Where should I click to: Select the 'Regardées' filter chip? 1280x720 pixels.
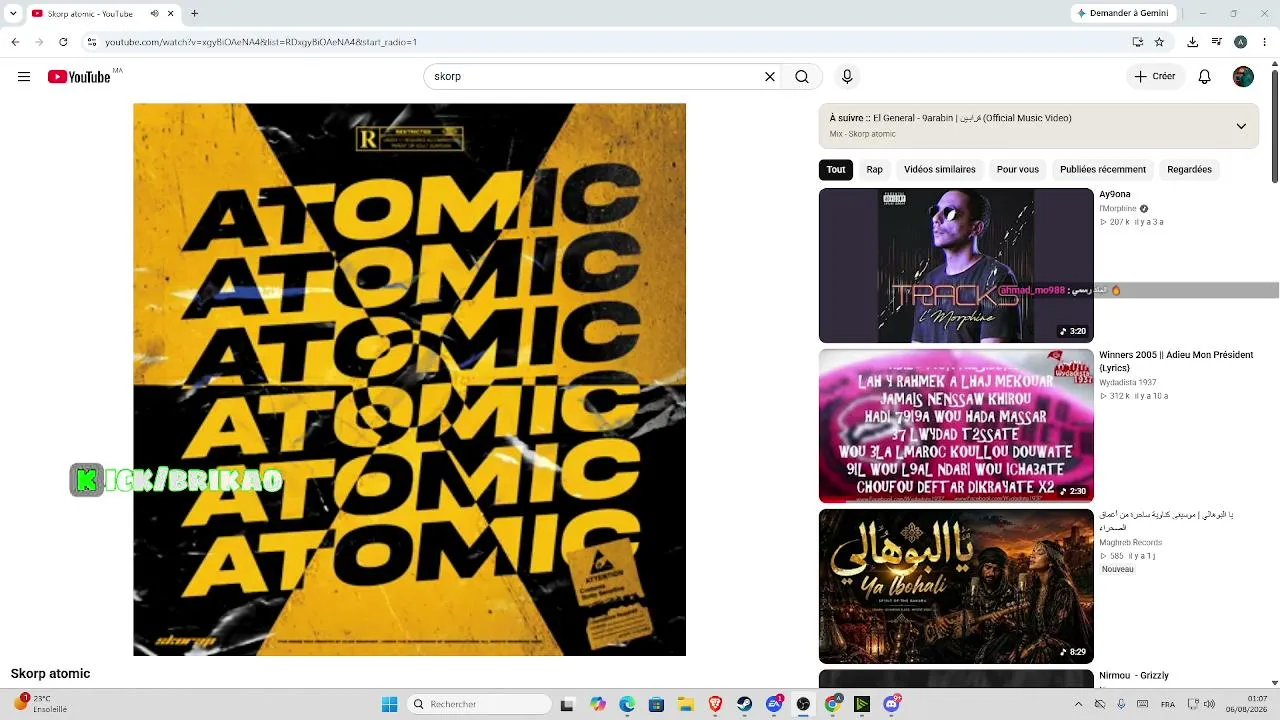1189,169
